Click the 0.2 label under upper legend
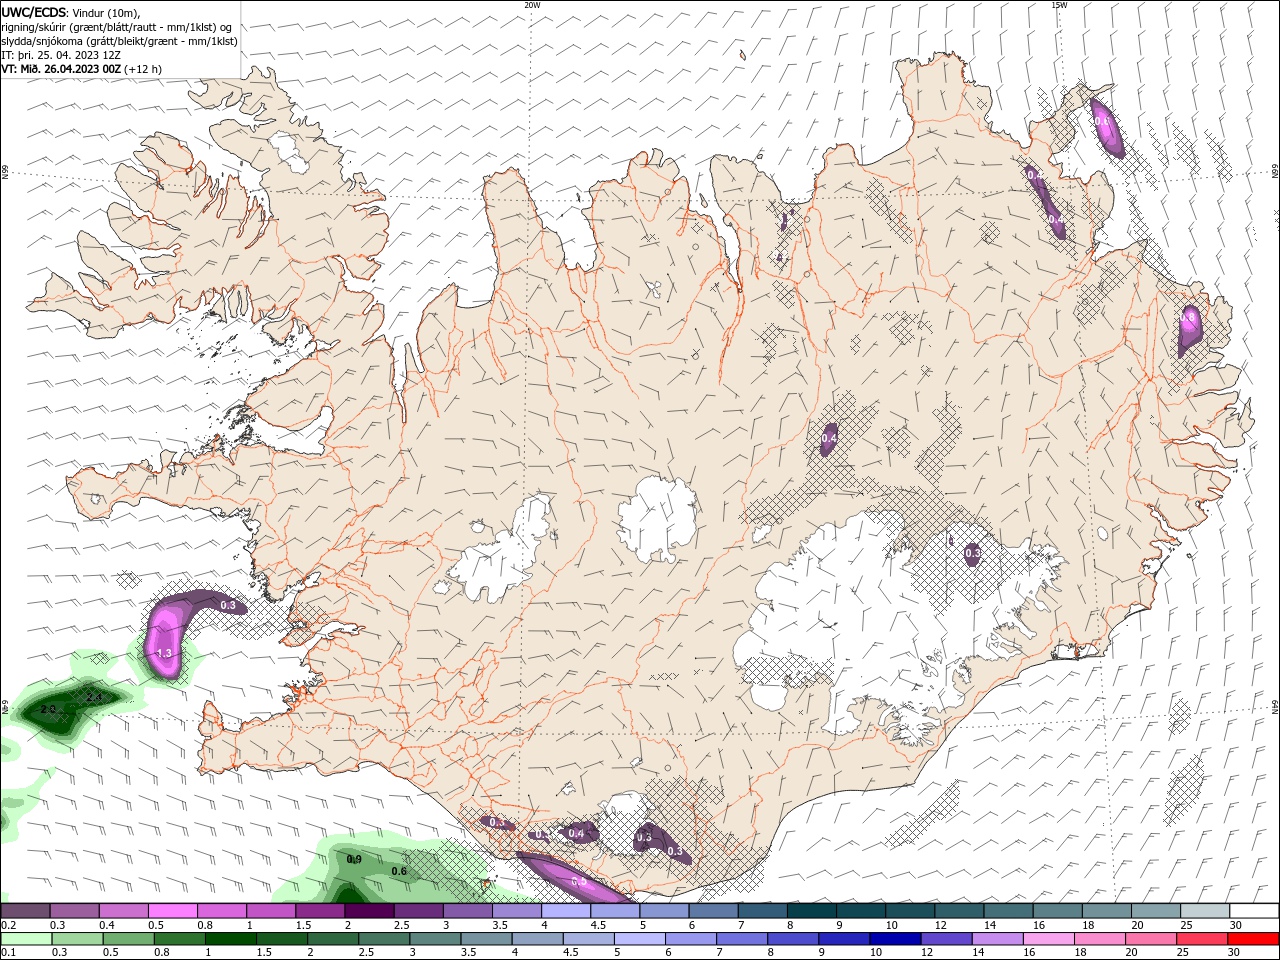Screen dimensions: 1280x960 (8, 925)
